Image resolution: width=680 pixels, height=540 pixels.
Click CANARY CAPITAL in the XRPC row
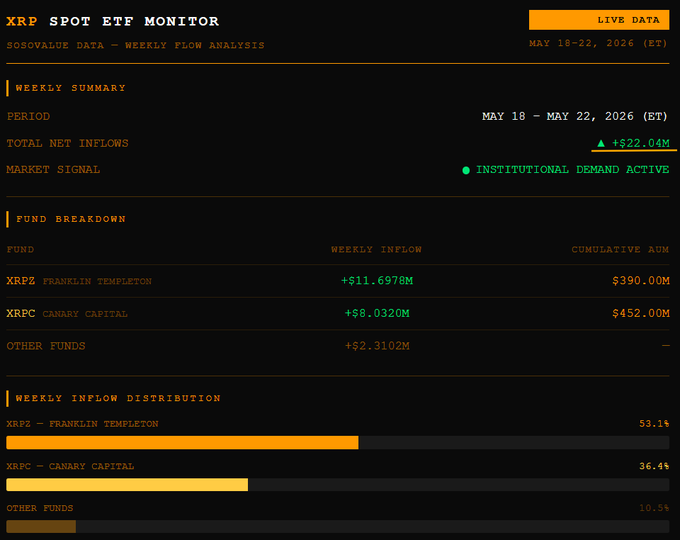(x=85, y=314)
